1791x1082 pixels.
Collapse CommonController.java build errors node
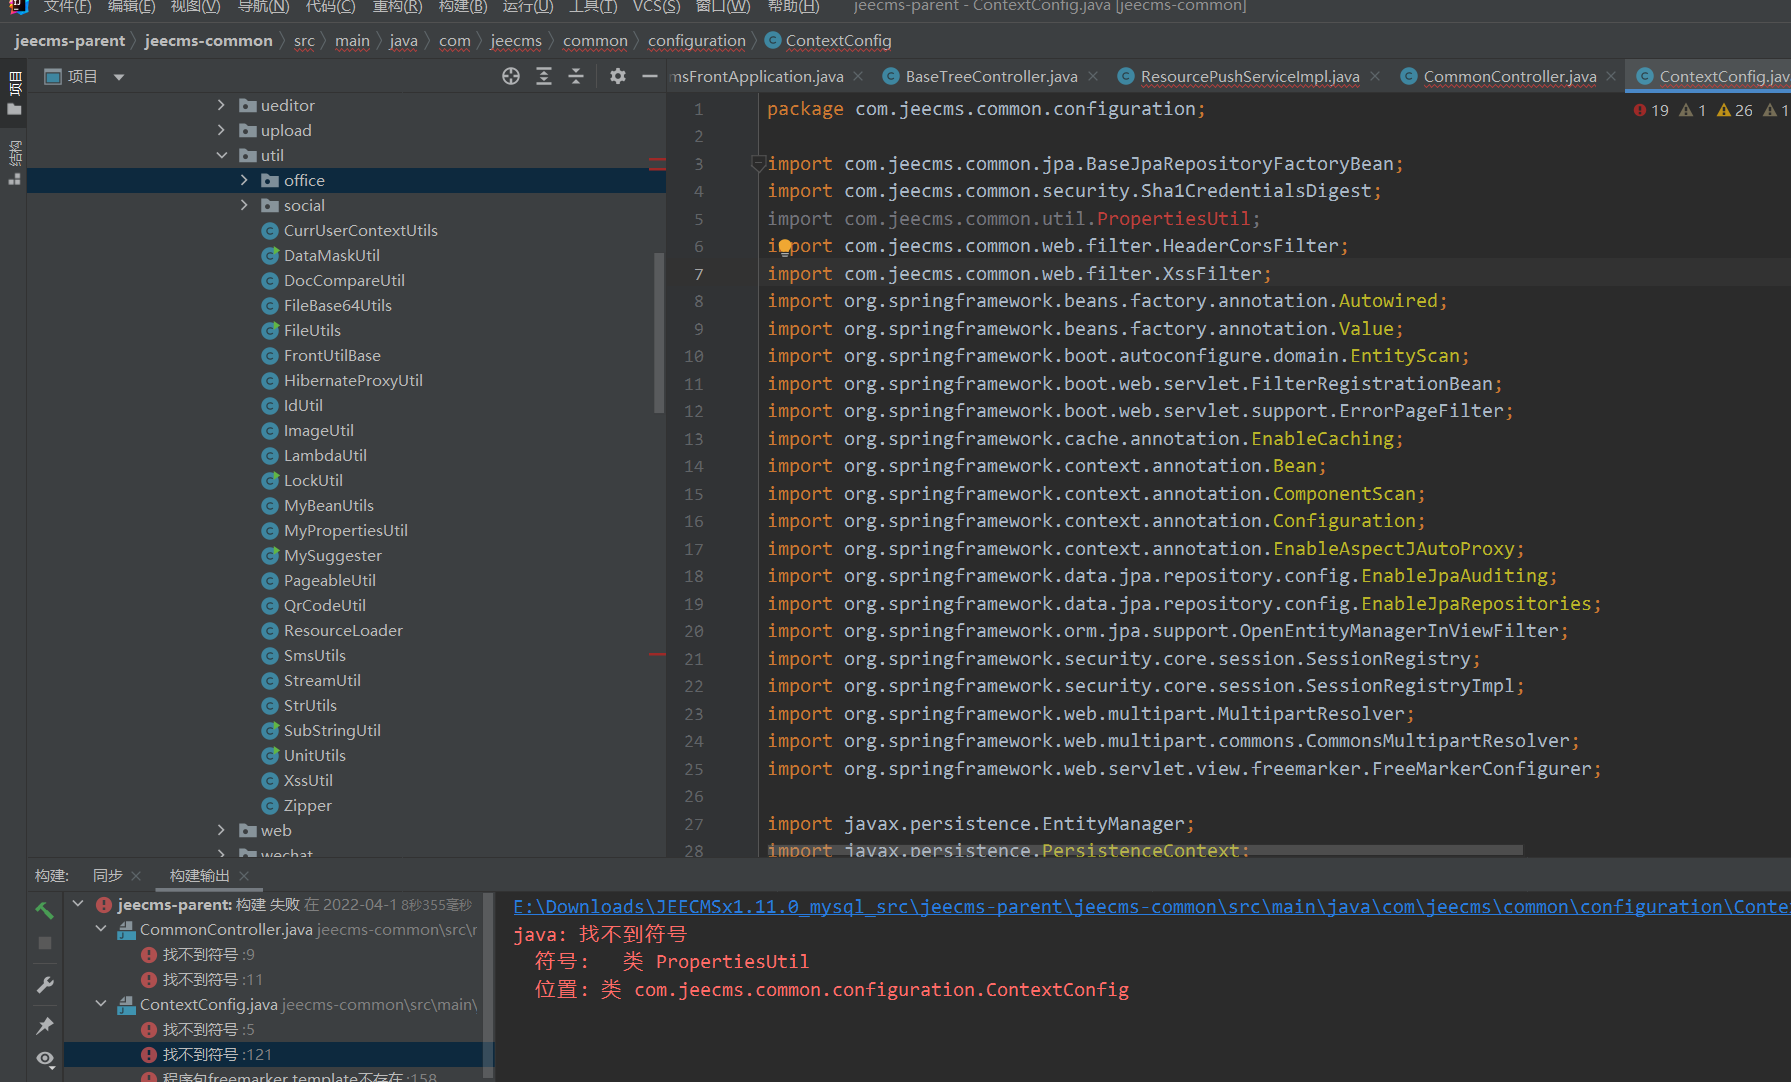click(101, 929)
